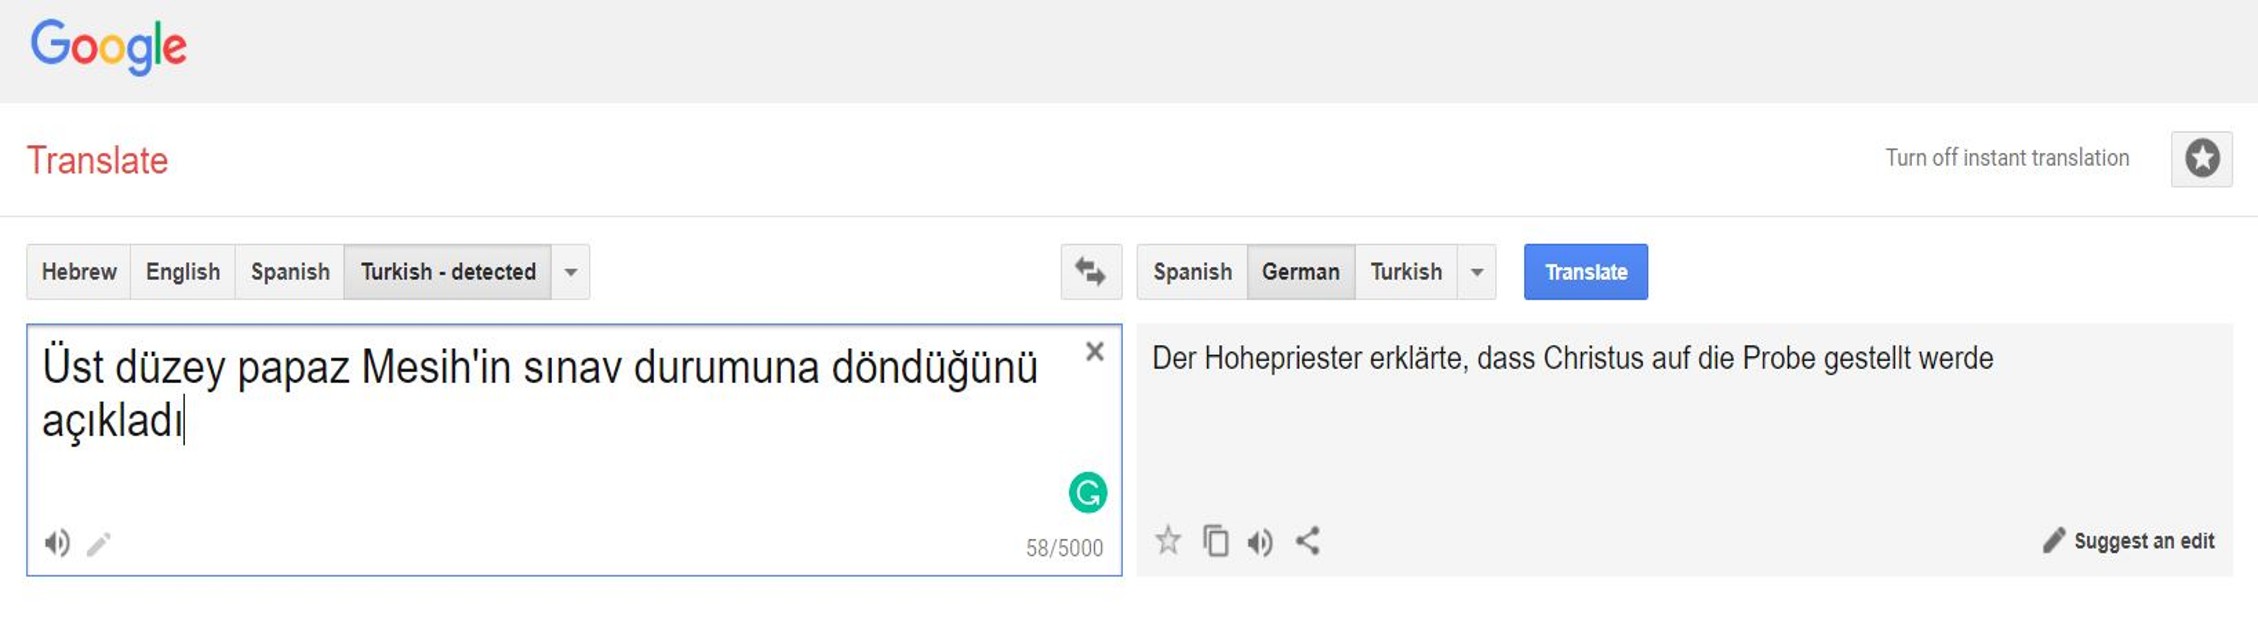Image resolution: width=2258 pixels, height=625 pixels.
Task: Expand the target language dropdown arrow
Action: point(1476,272)
